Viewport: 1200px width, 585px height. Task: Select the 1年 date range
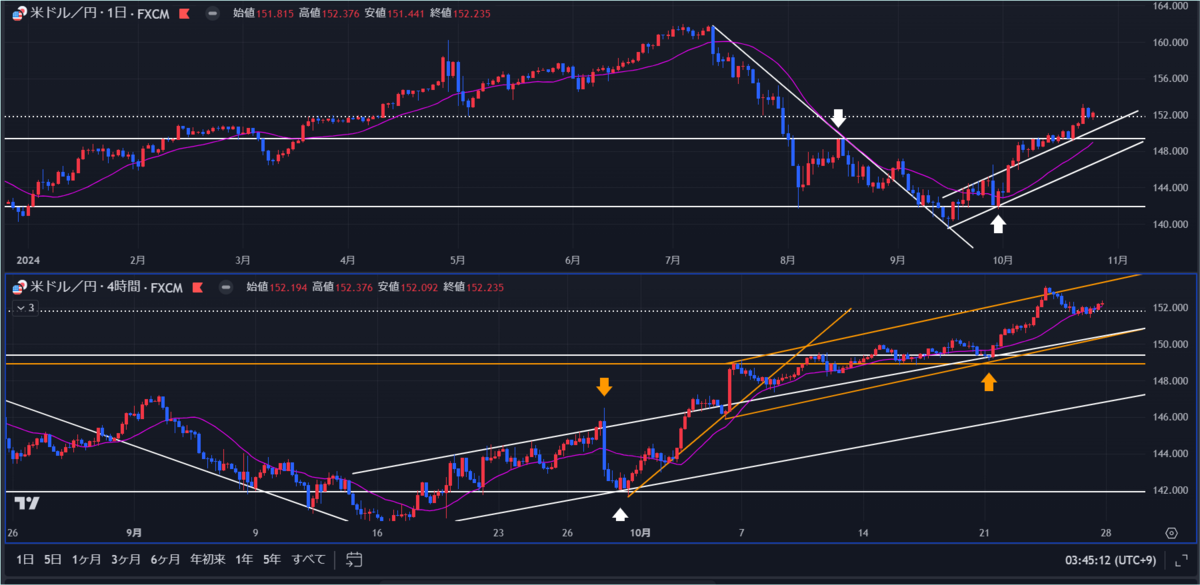tap(243, 561)
